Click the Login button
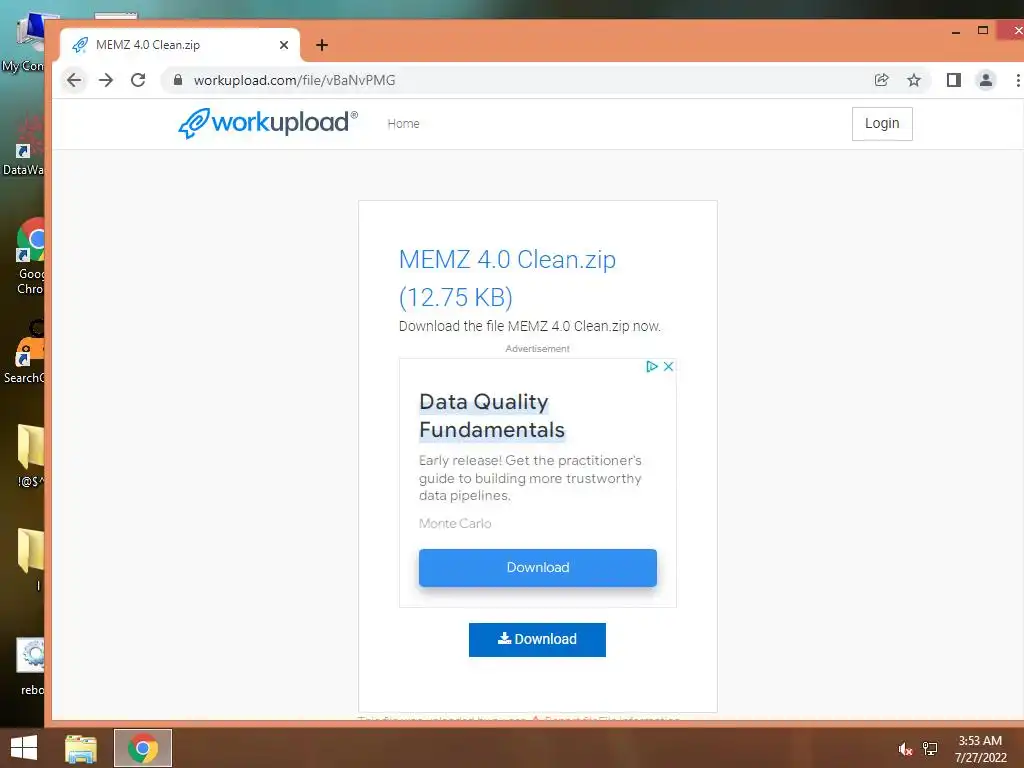 pyautogui.click(x=882, y=123)
